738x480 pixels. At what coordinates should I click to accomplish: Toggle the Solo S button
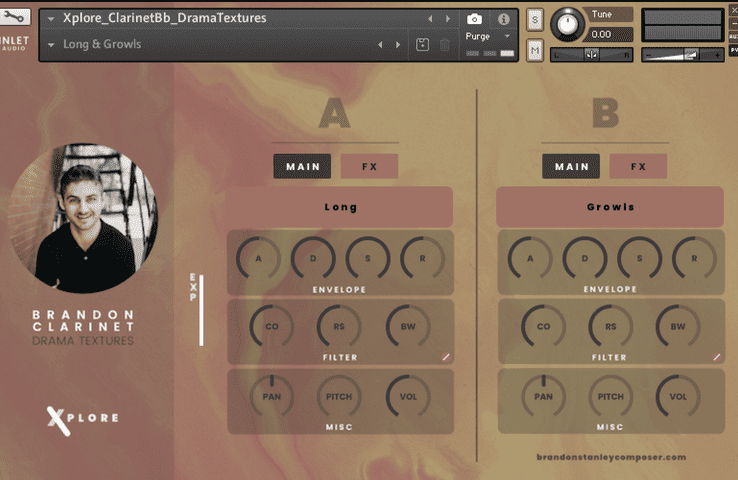click(535, 19)
